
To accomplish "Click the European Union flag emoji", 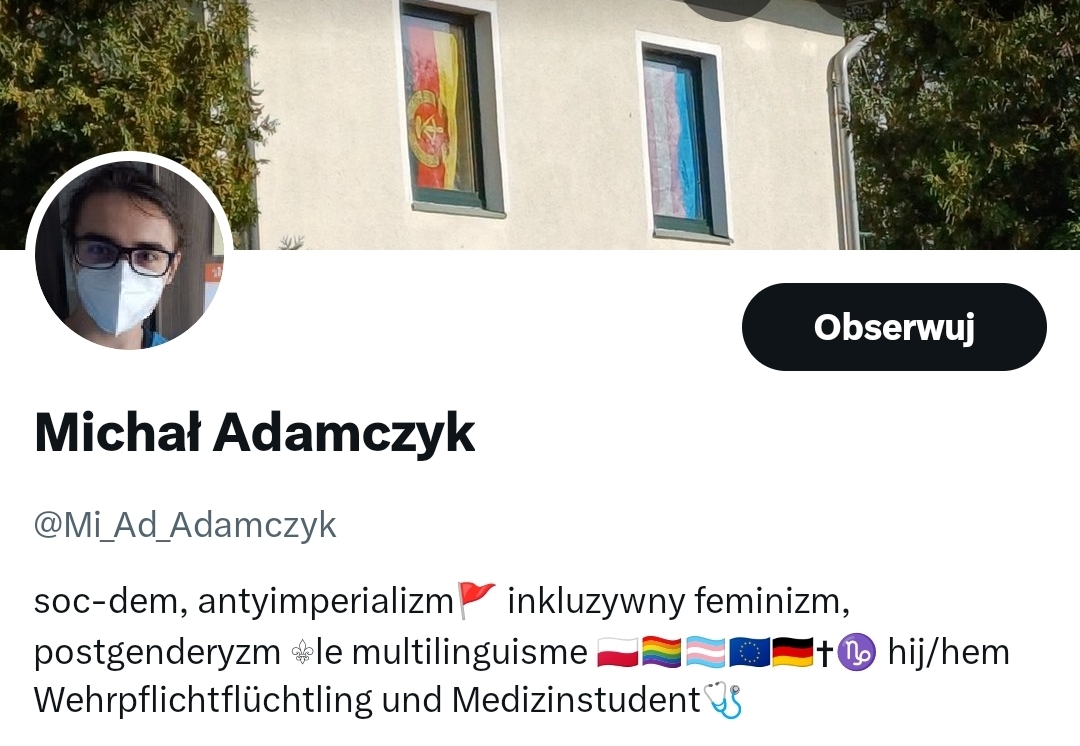I will click(750, 652).
